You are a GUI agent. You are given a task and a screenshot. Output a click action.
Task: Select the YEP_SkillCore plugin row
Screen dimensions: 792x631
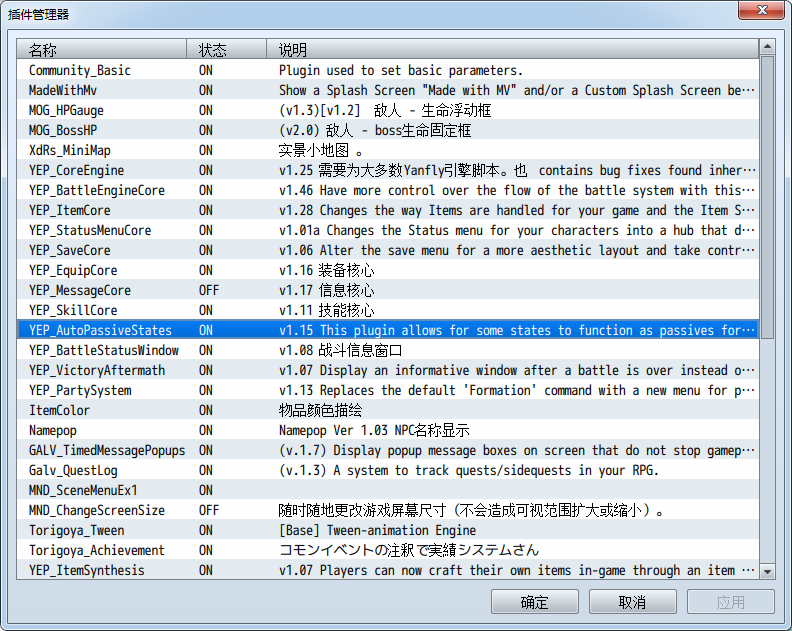[387, 310]
